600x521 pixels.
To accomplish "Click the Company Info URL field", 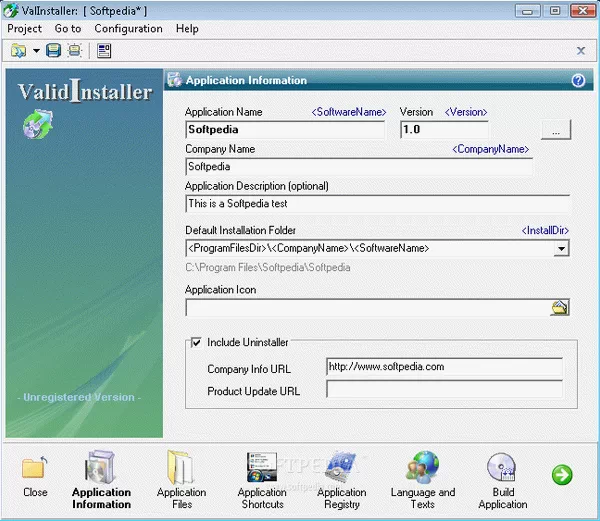I will 444,367.
